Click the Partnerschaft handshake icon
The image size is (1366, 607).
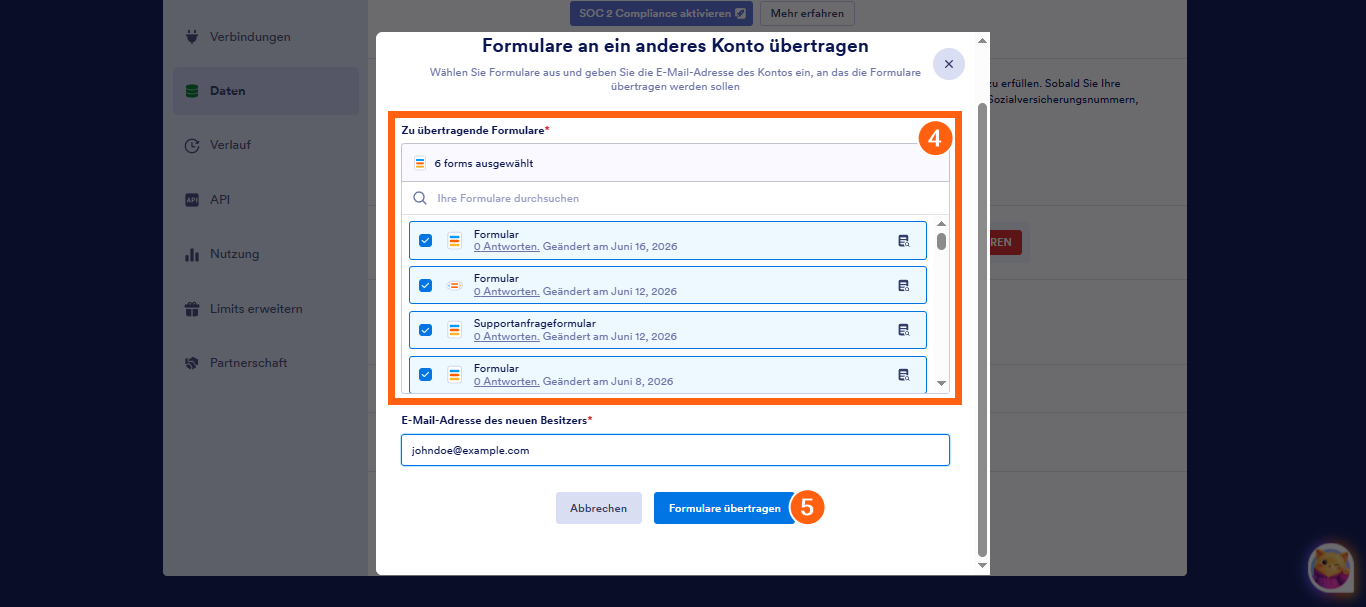tap(192, 363)
